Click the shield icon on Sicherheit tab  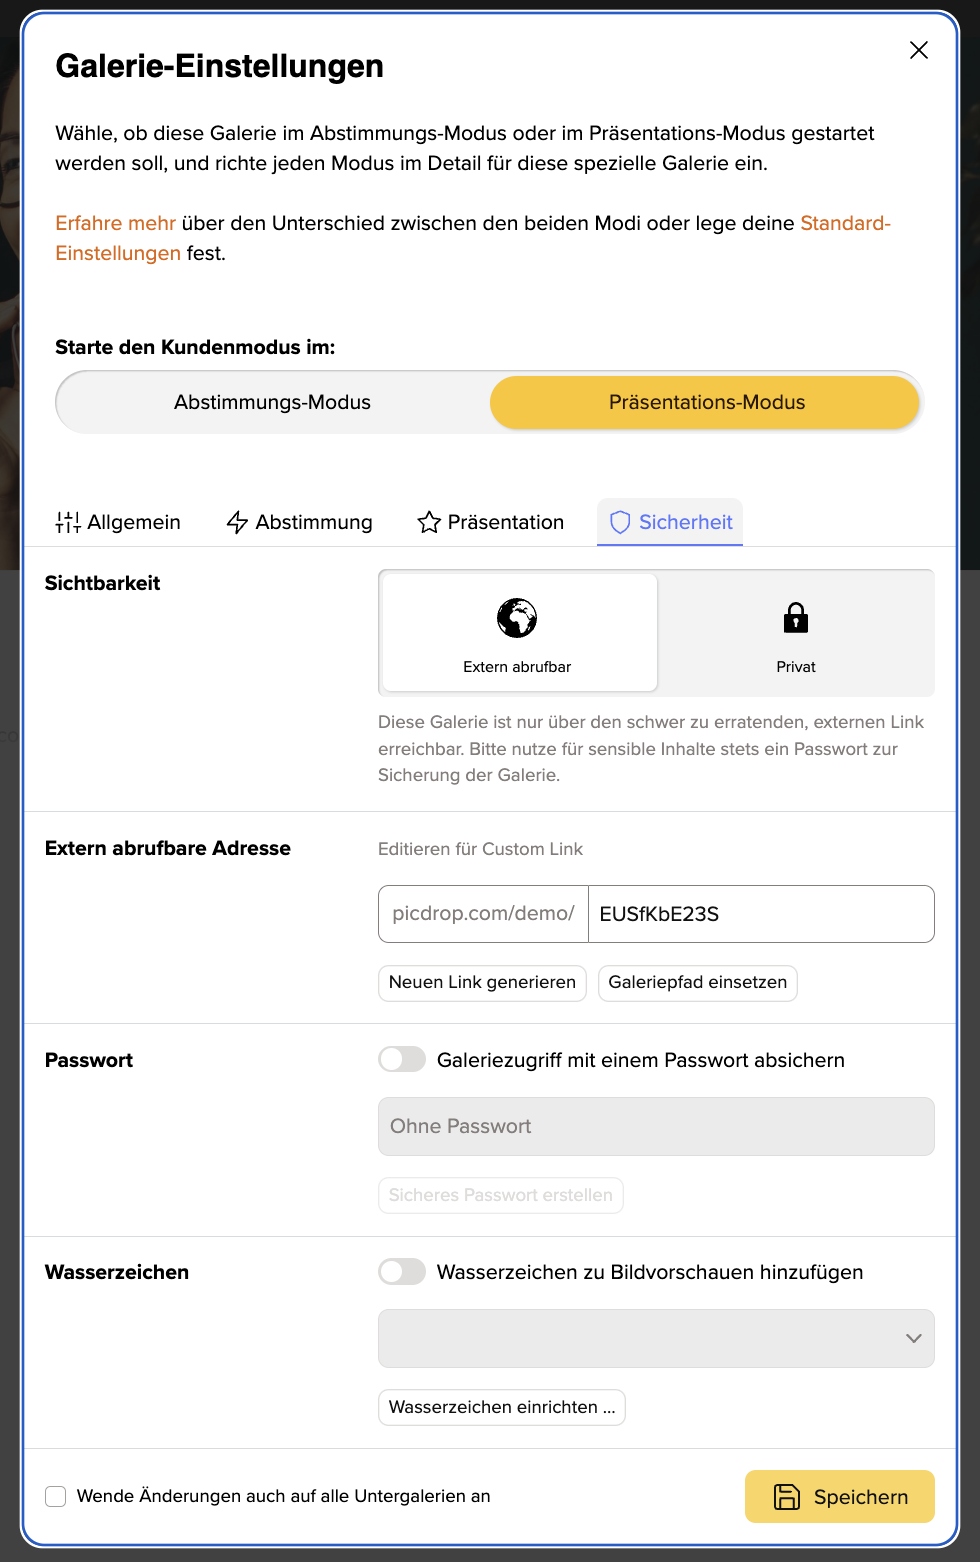620,522
